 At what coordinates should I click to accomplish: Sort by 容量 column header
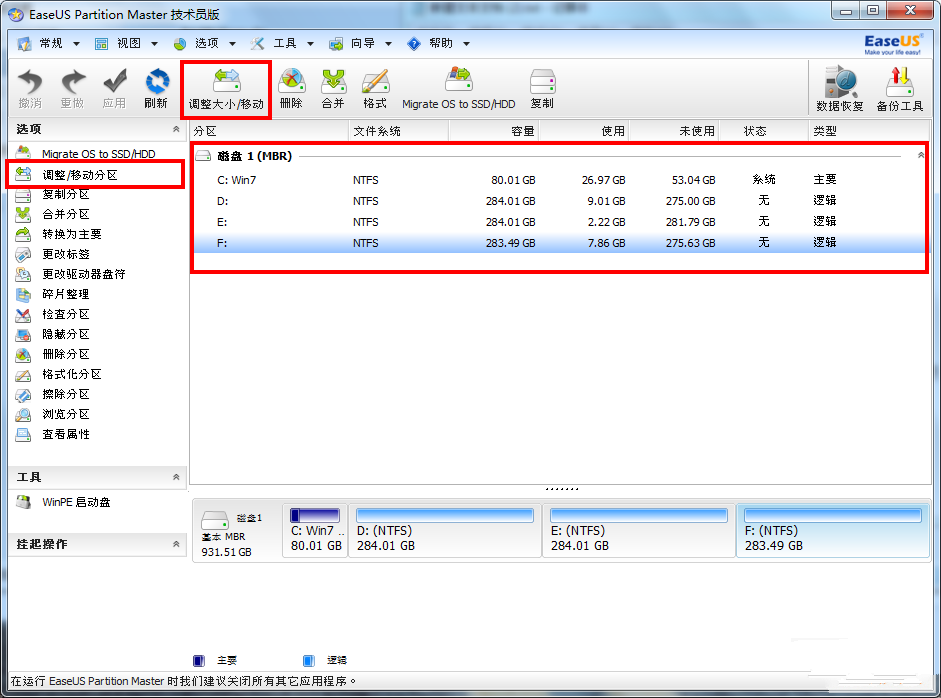click(493, 131)
